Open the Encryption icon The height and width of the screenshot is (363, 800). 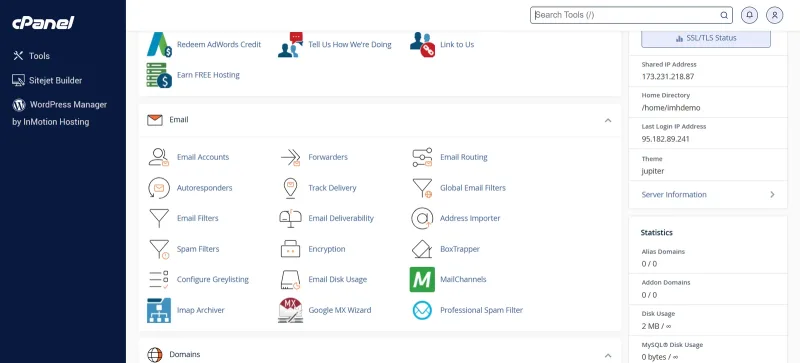coord(290,249)
